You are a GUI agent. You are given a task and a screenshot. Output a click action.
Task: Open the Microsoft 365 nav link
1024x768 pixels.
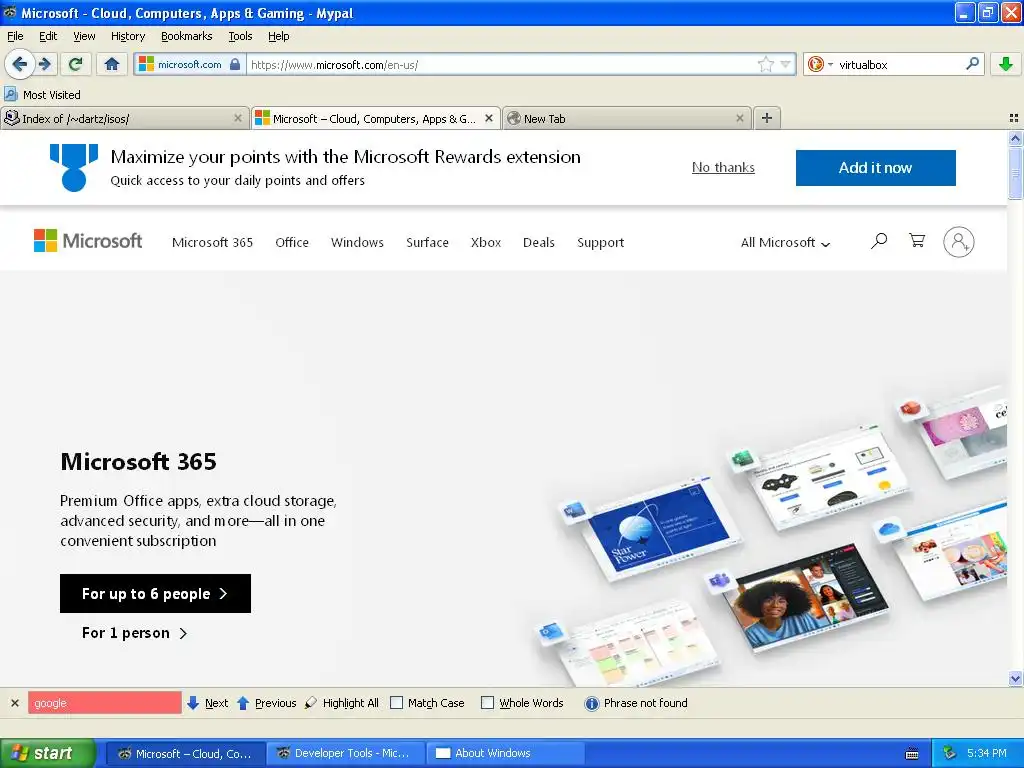point(212,242)
